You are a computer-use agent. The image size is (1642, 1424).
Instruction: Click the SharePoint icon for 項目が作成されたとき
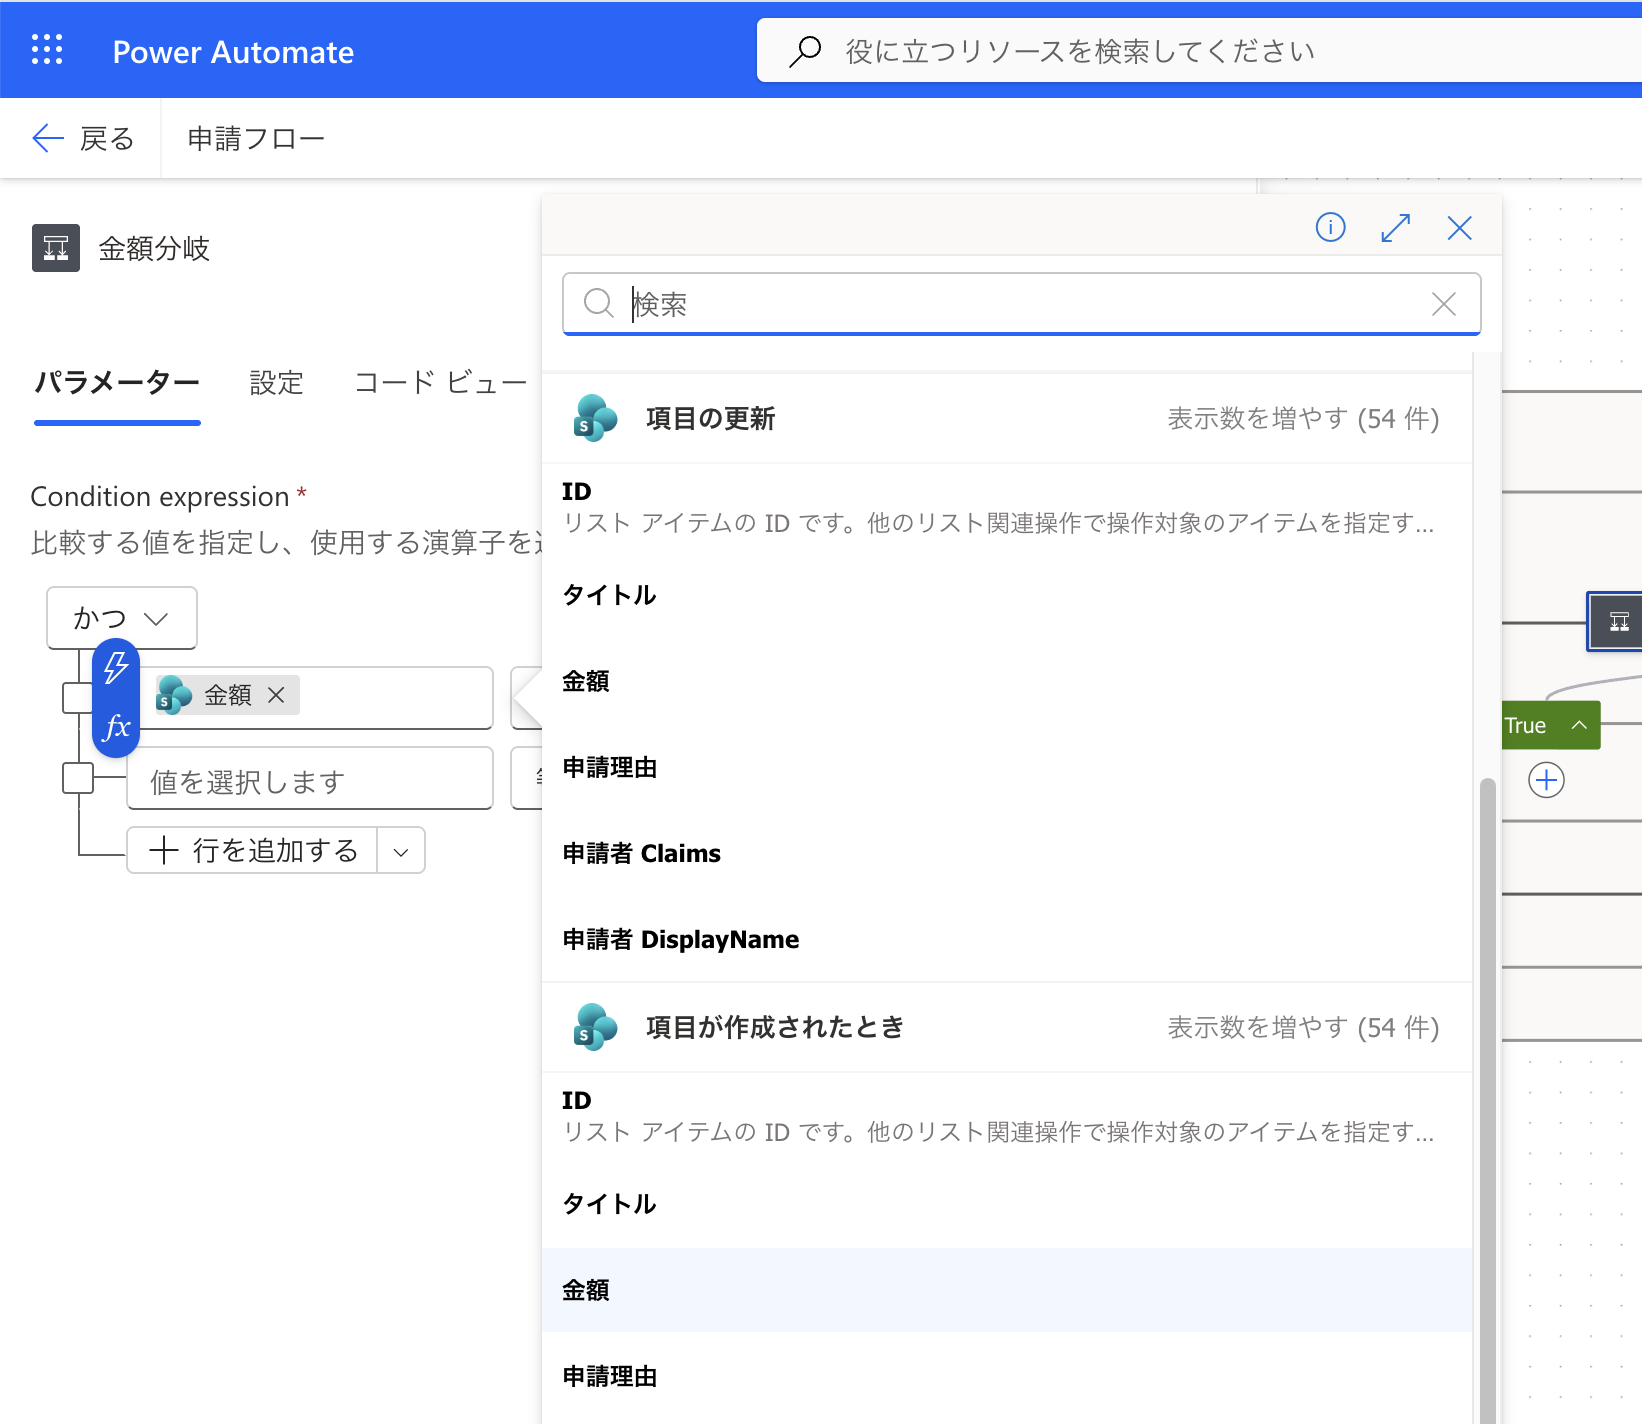pos(595,1027)
